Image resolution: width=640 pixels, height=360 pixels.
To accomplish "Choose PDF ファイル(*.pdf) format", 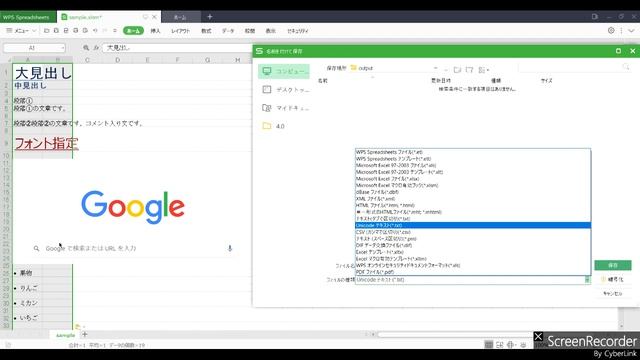I will pyautogui.click(x=473, y=272).
